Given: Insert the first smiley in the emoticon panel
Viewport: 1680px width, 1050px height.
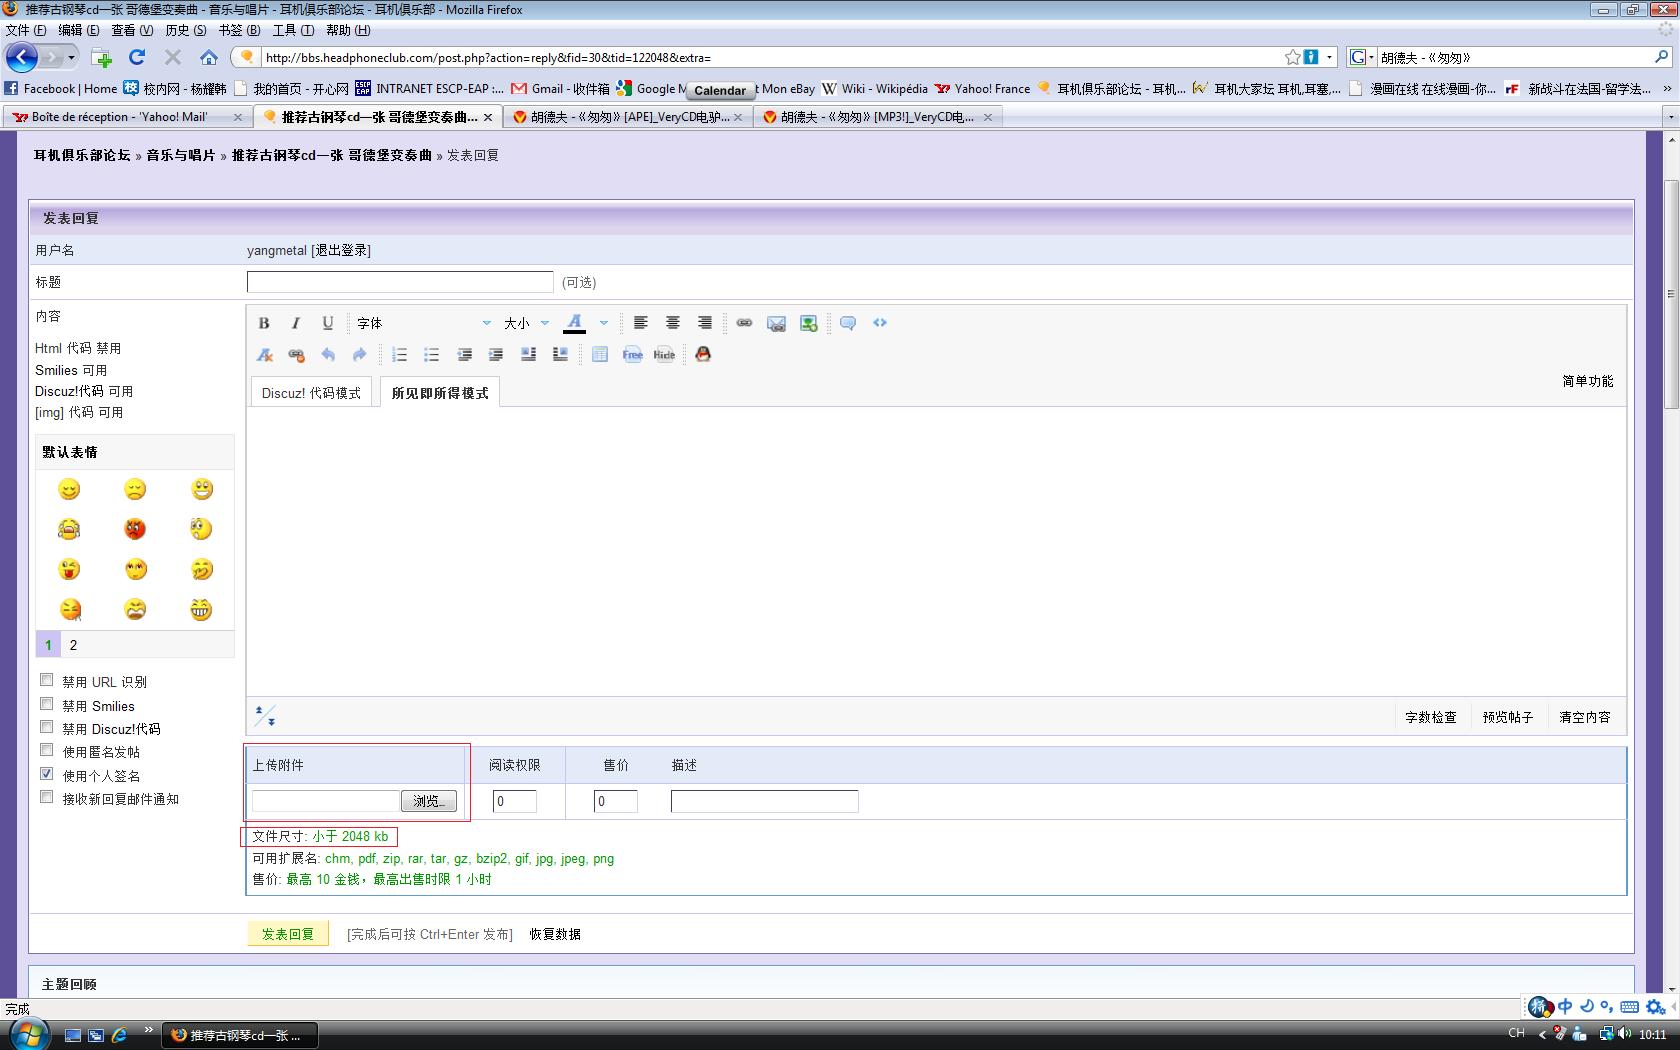Looking at the screenshot, I should tap(69, 489).
